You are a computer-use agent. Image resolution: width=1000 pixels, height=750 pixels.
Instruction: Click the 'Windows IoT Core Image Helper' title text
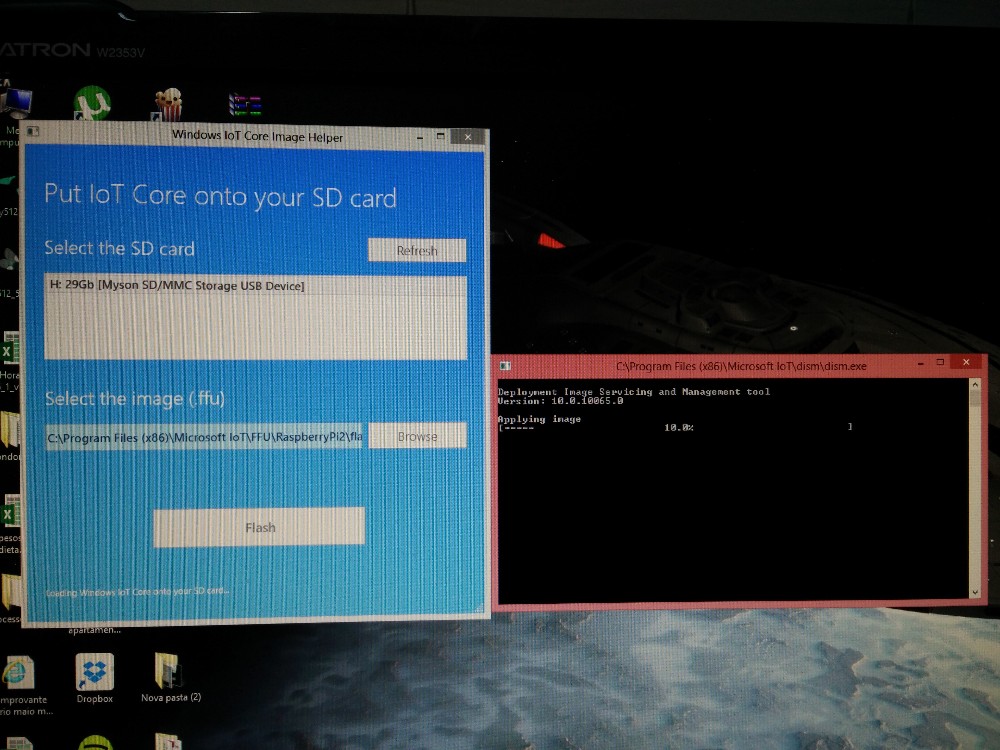(258, 136)
